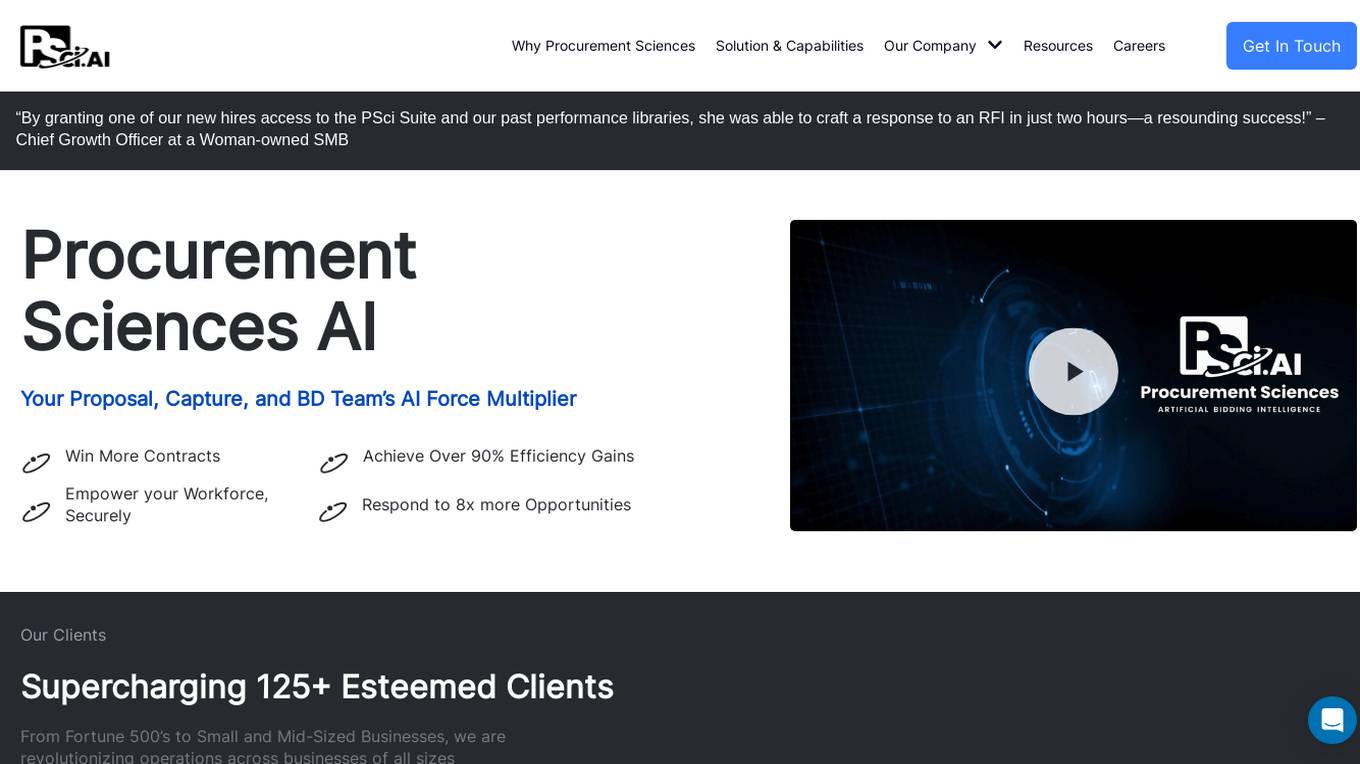Click Respond to 8x more Opportunities text
Image resolution: width=1360 pixels, height=764 pixels.
click(x=496, y=505)
